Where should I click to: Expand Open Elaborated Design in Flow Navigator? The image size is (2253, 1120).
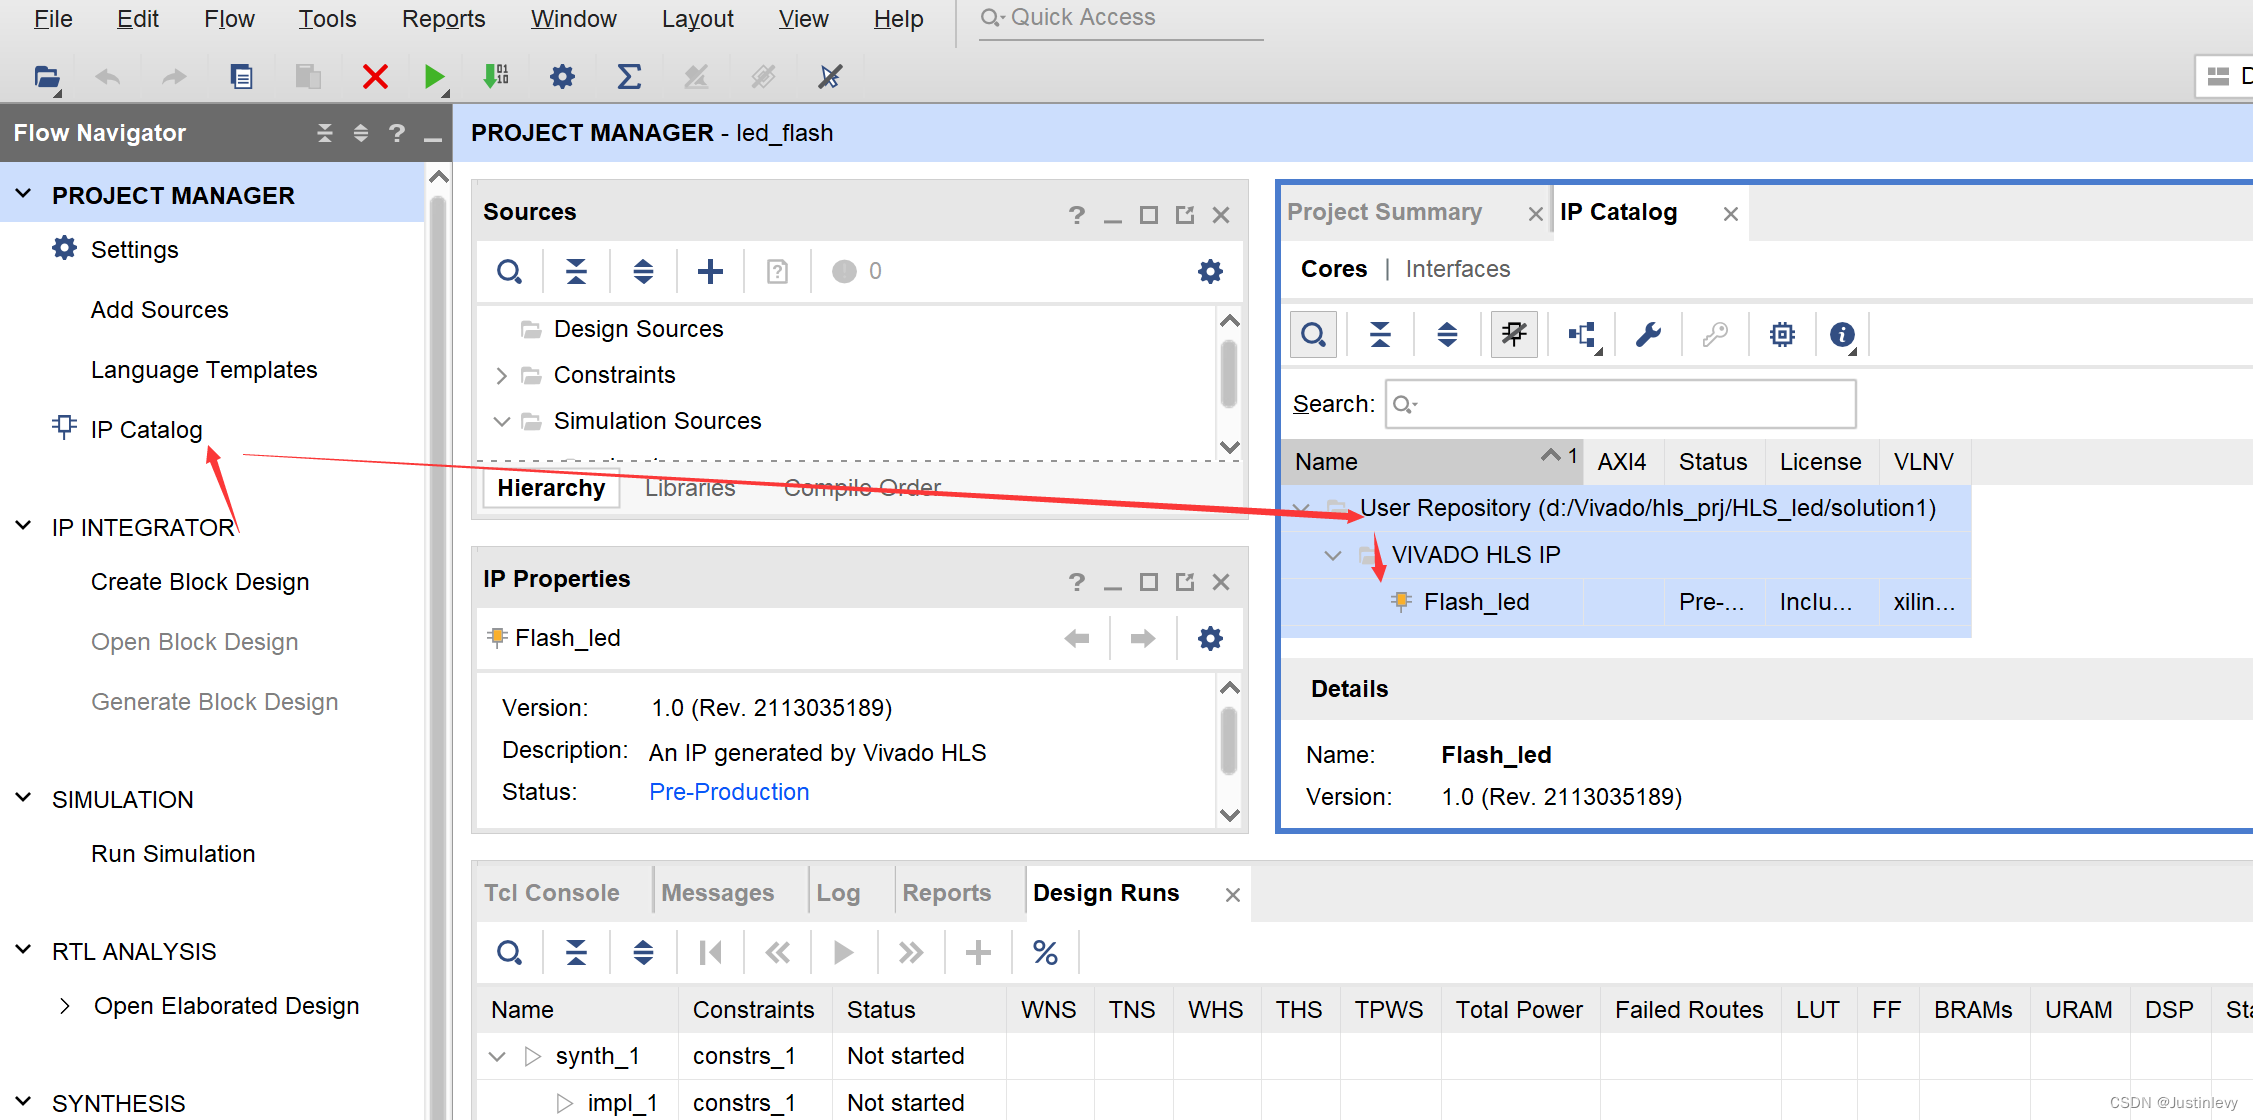point(65,1006)
